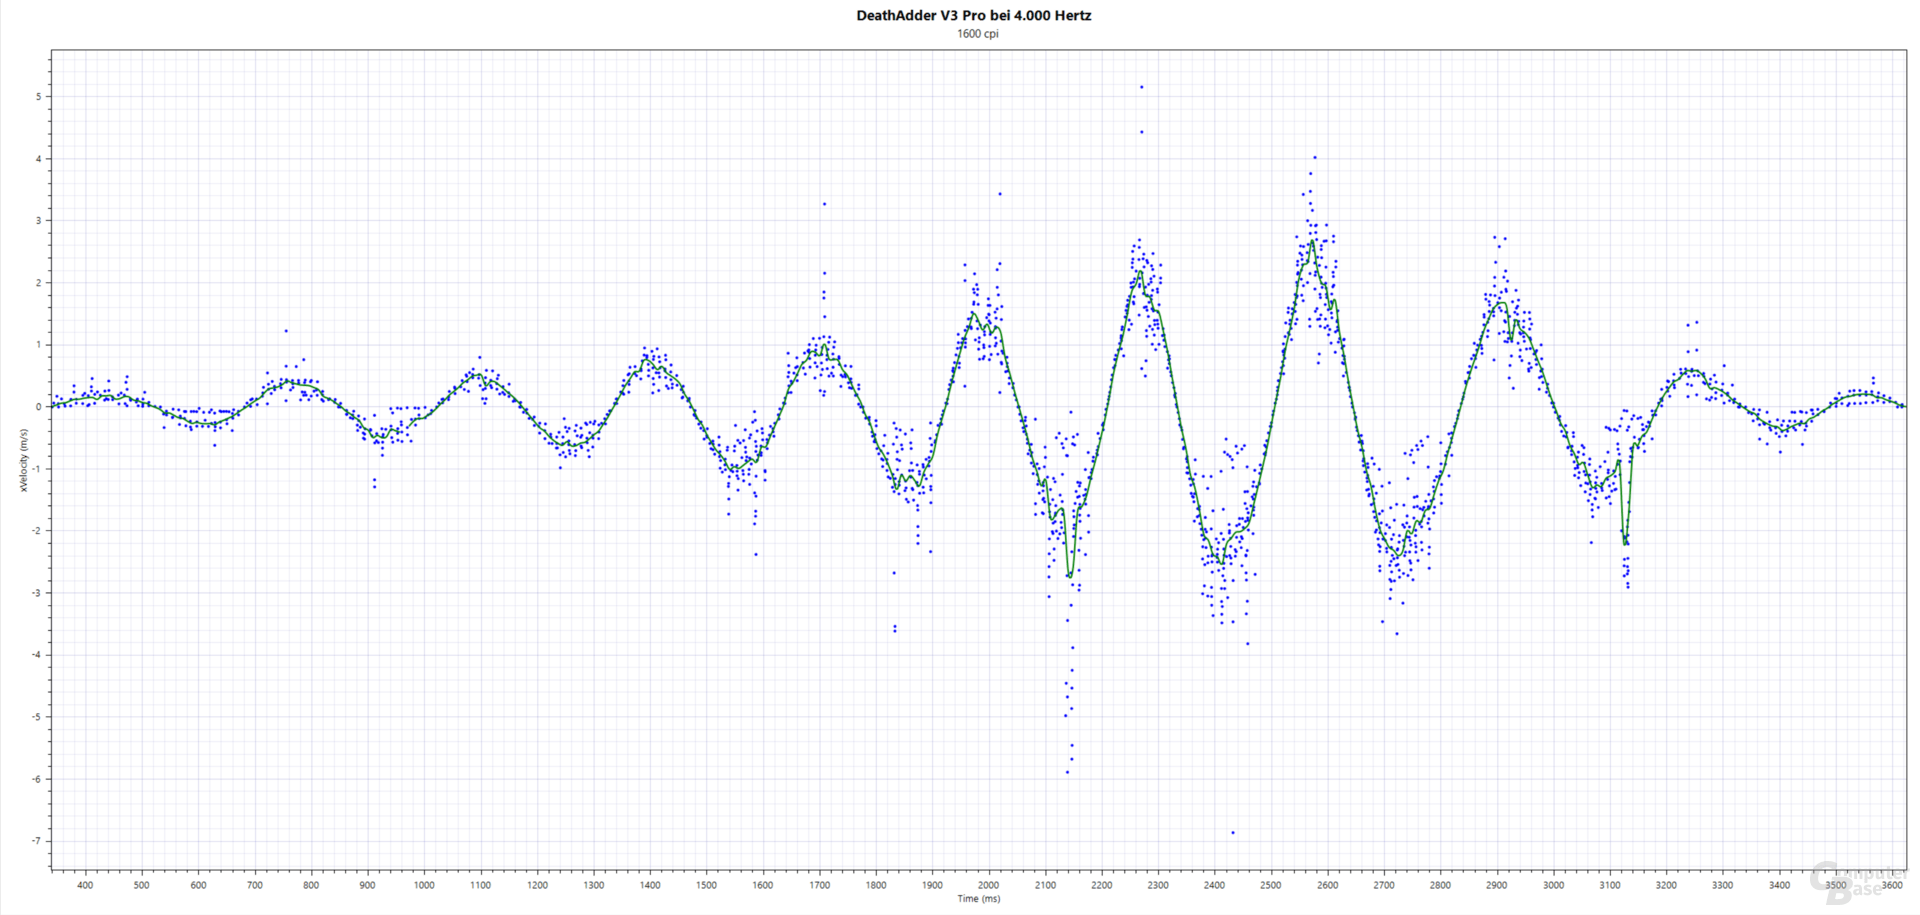The width and height of the screenshot is (1920, 915).
Task: Click the chart title 'DeathAdder V3 Pro bei 4.000 Hertz'
Action: click(973, 15)
